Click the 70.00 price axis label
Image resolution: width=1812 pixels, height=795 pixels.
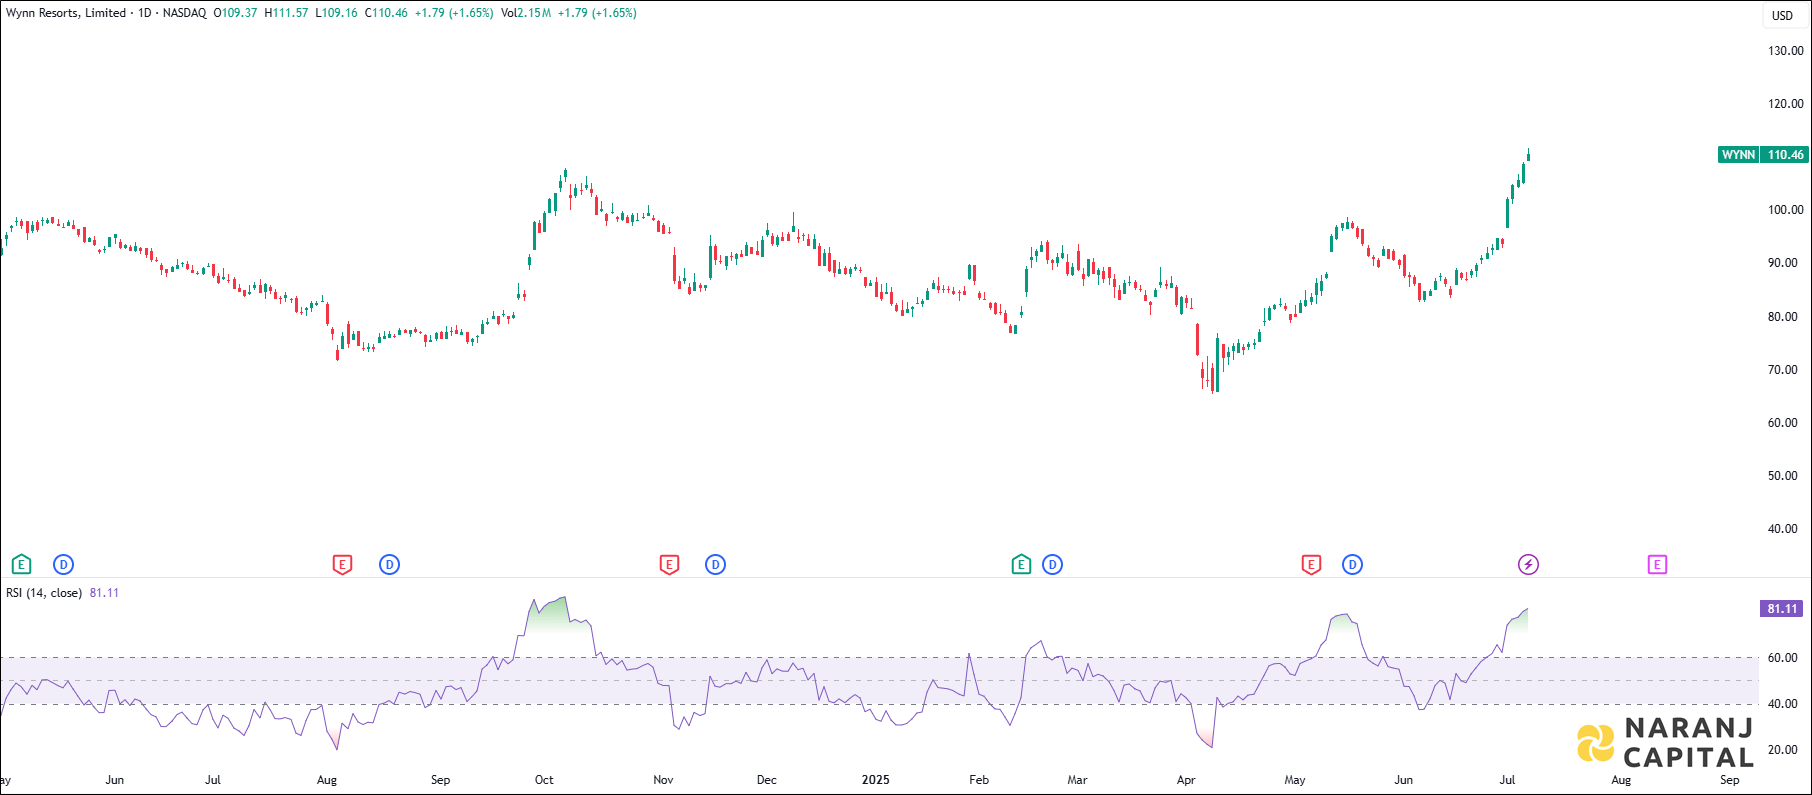coord(1783,370)
